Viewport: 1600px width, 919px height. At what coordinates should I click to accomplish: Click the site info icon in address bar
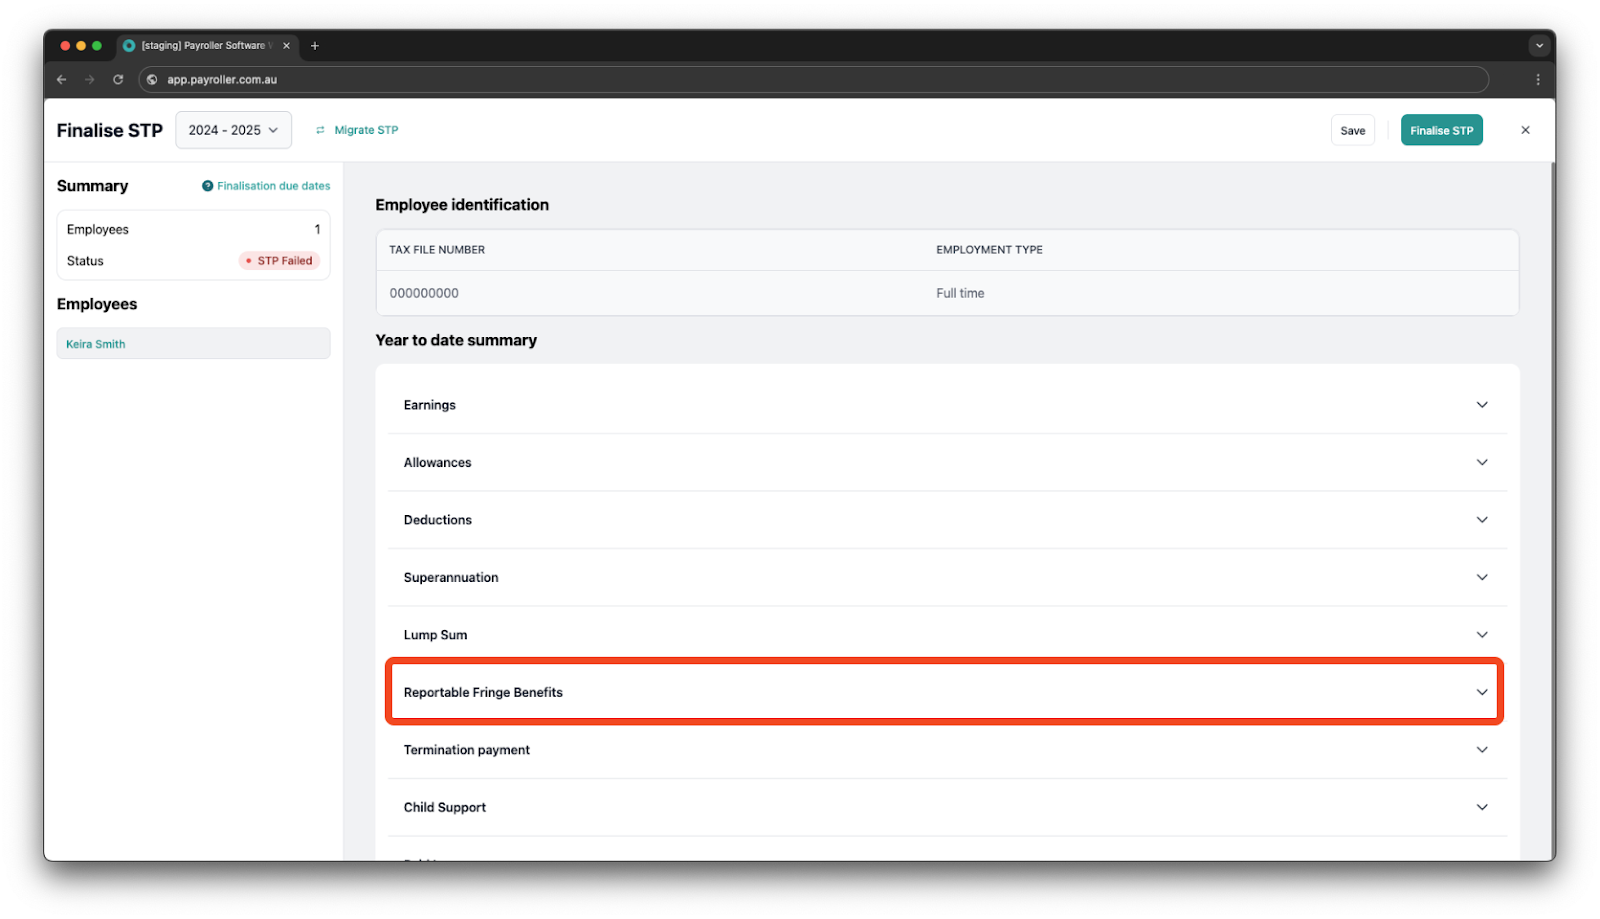pyautogui.click(x=152, y=80)
